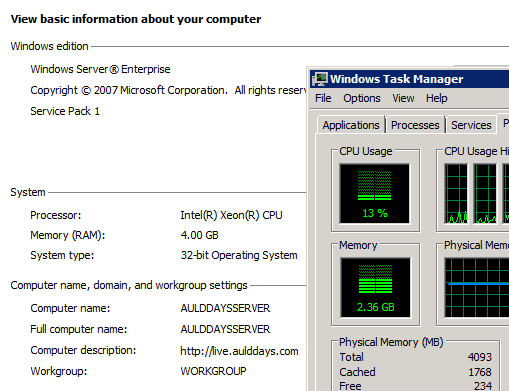
Task: Click the Physical Memory Total value 4093
Action: pos(480,357)
